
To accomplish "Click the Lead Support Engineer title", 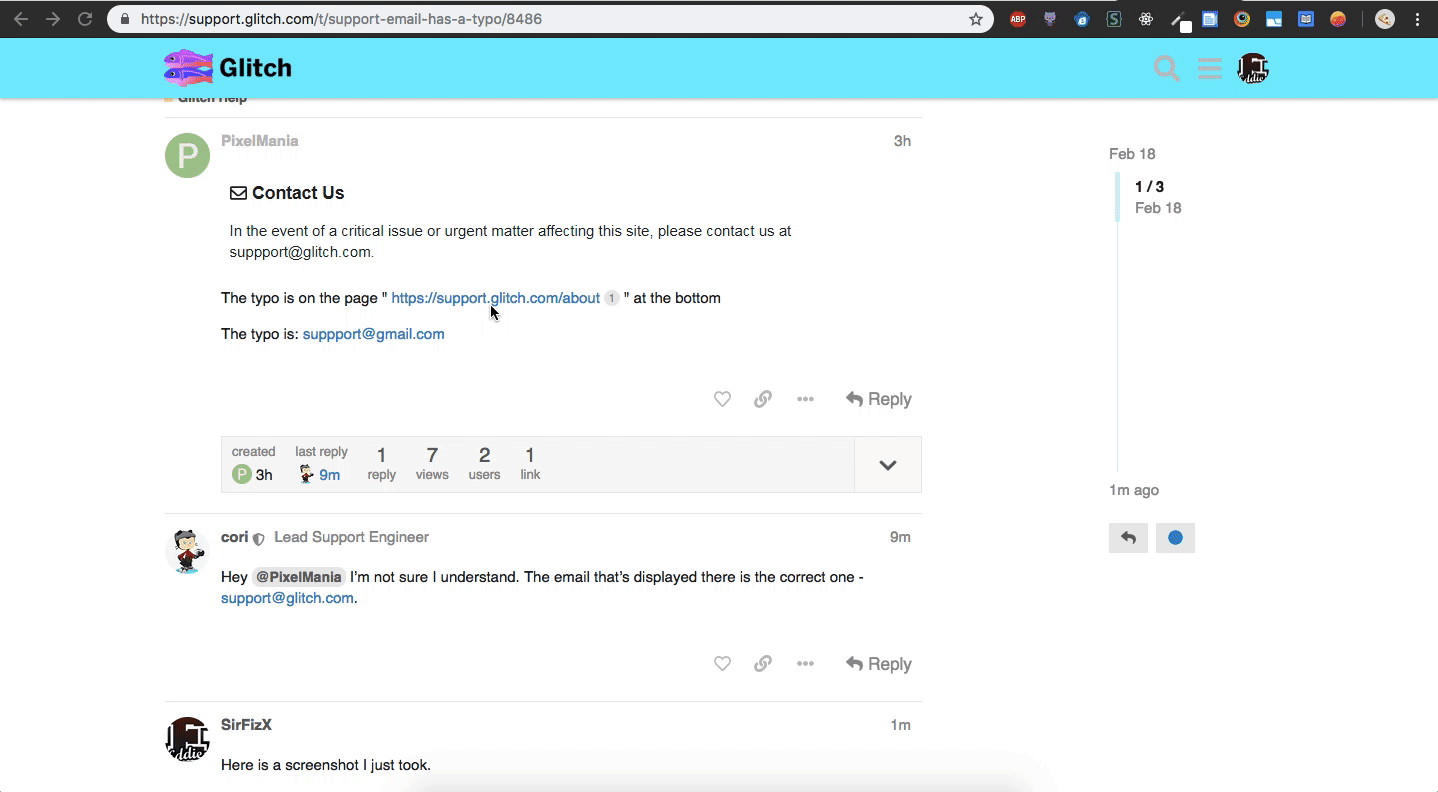I will click(351, 537).
